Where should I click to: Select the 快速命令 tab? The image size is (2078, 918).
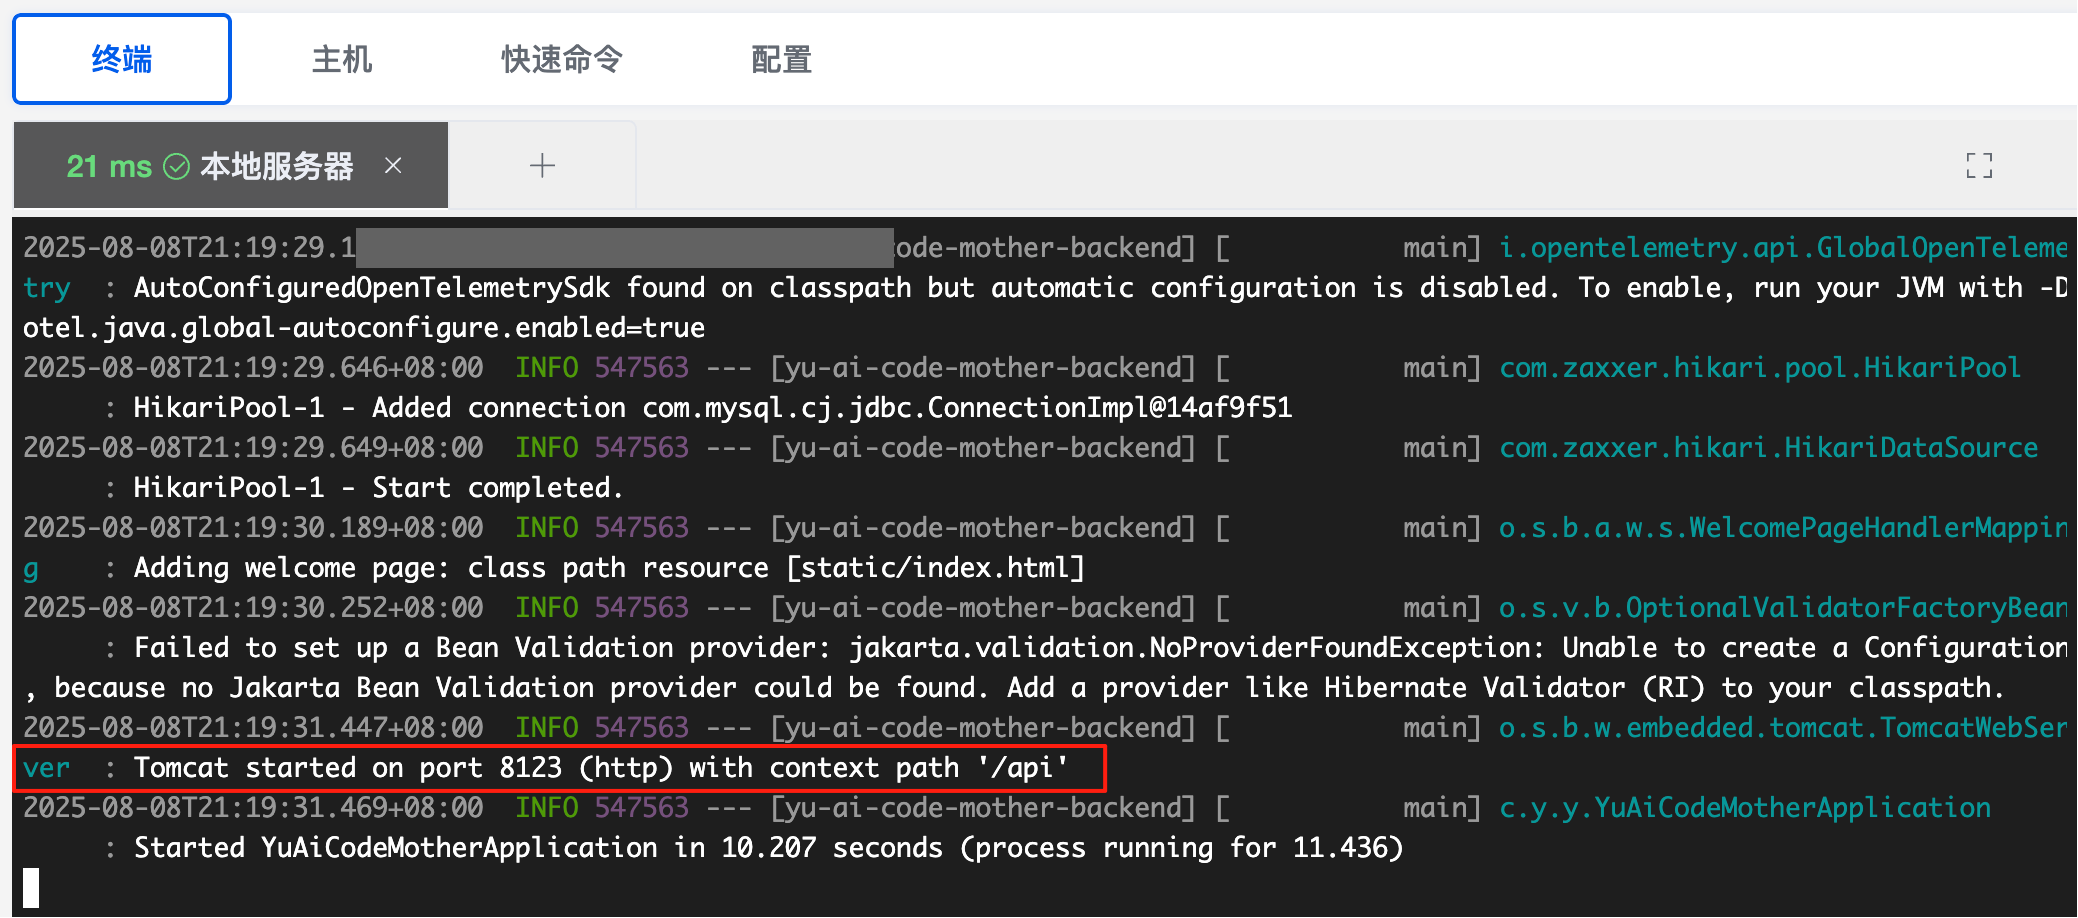[x=562, y=60]
